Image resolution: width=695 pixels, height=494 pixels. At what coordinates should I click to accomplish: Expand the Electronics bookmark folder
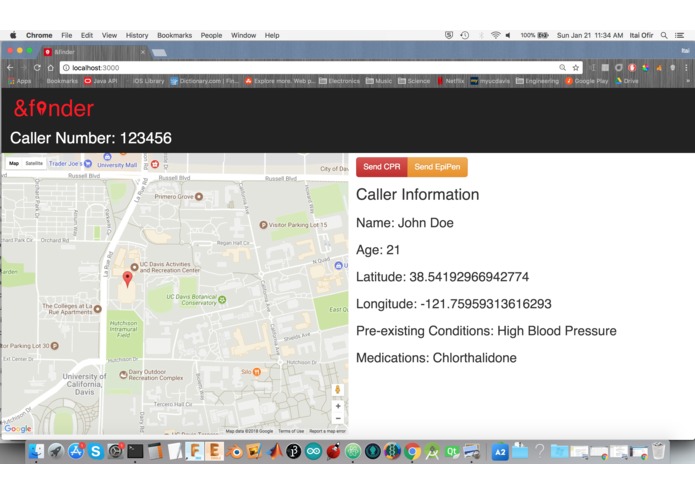point(340,81)
